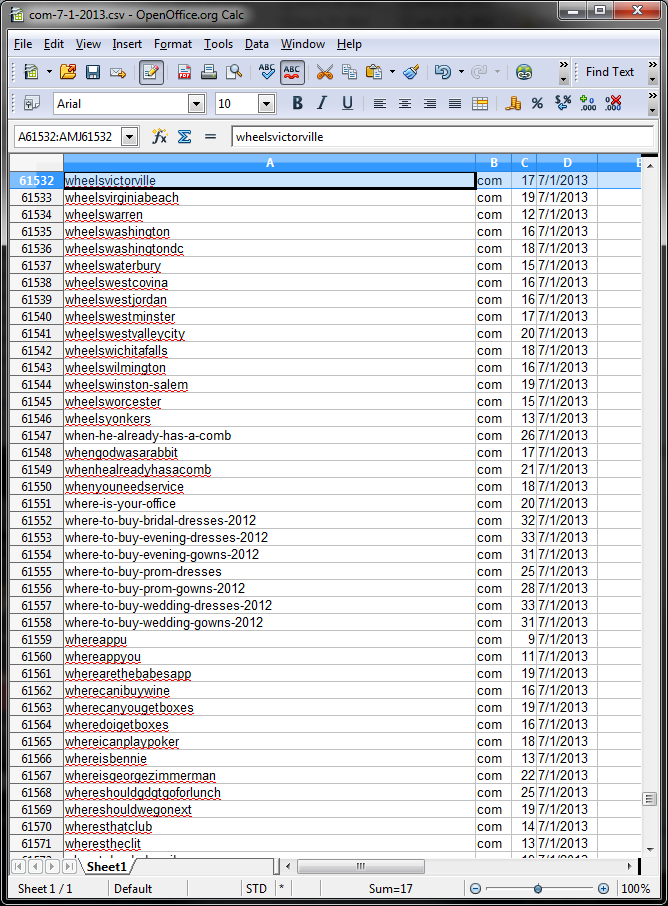
Task: Expand the Name Box dropdown arrow
Action: pos(130,137)
